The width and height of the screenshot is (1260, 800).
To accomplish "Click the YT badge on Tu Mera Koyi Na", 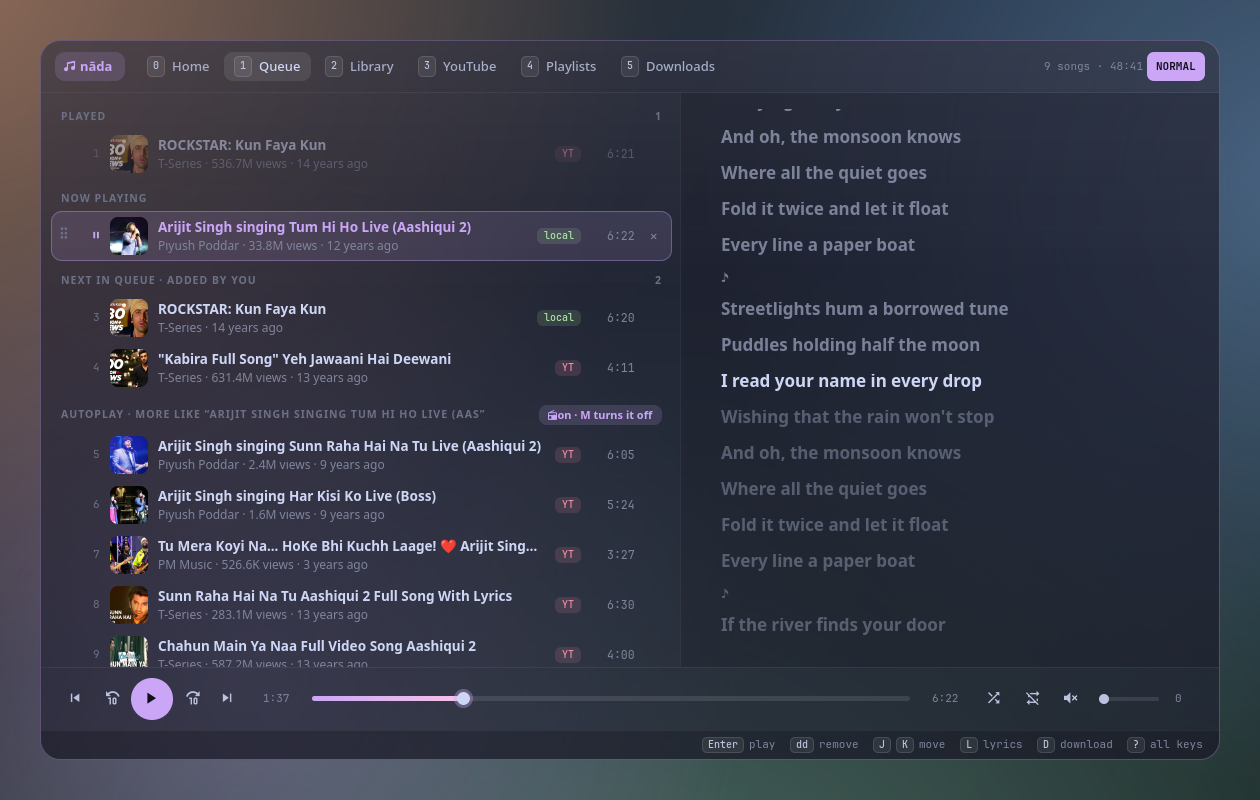I will [568, 555].
